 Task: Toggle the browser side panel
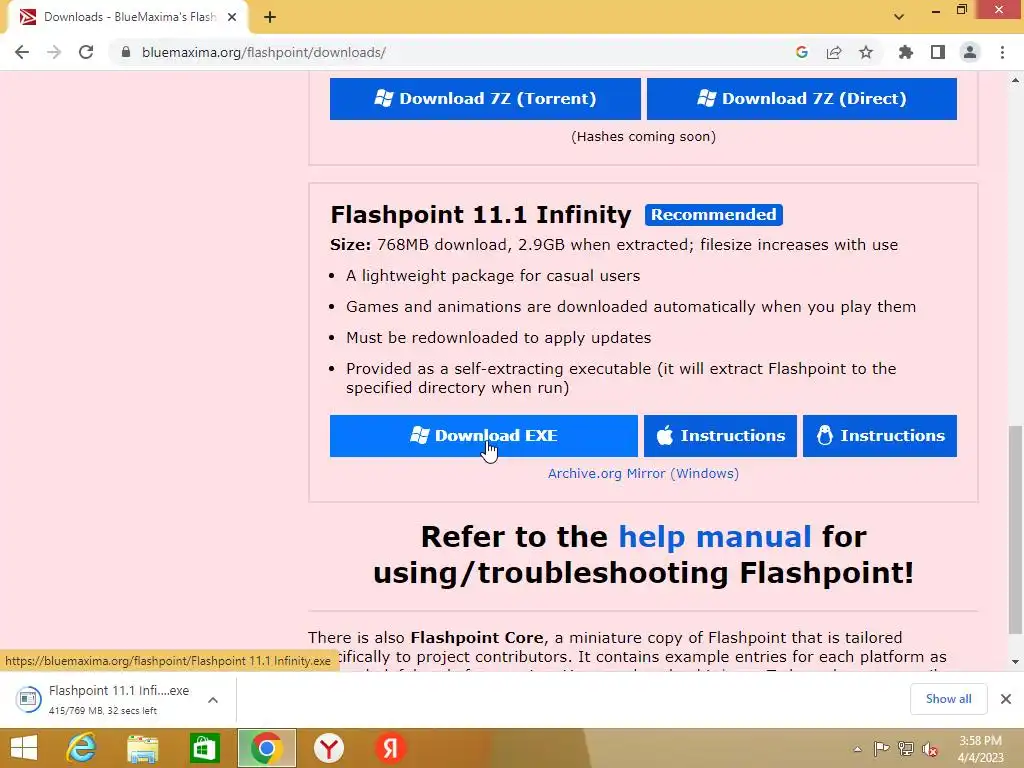[938, 52]
